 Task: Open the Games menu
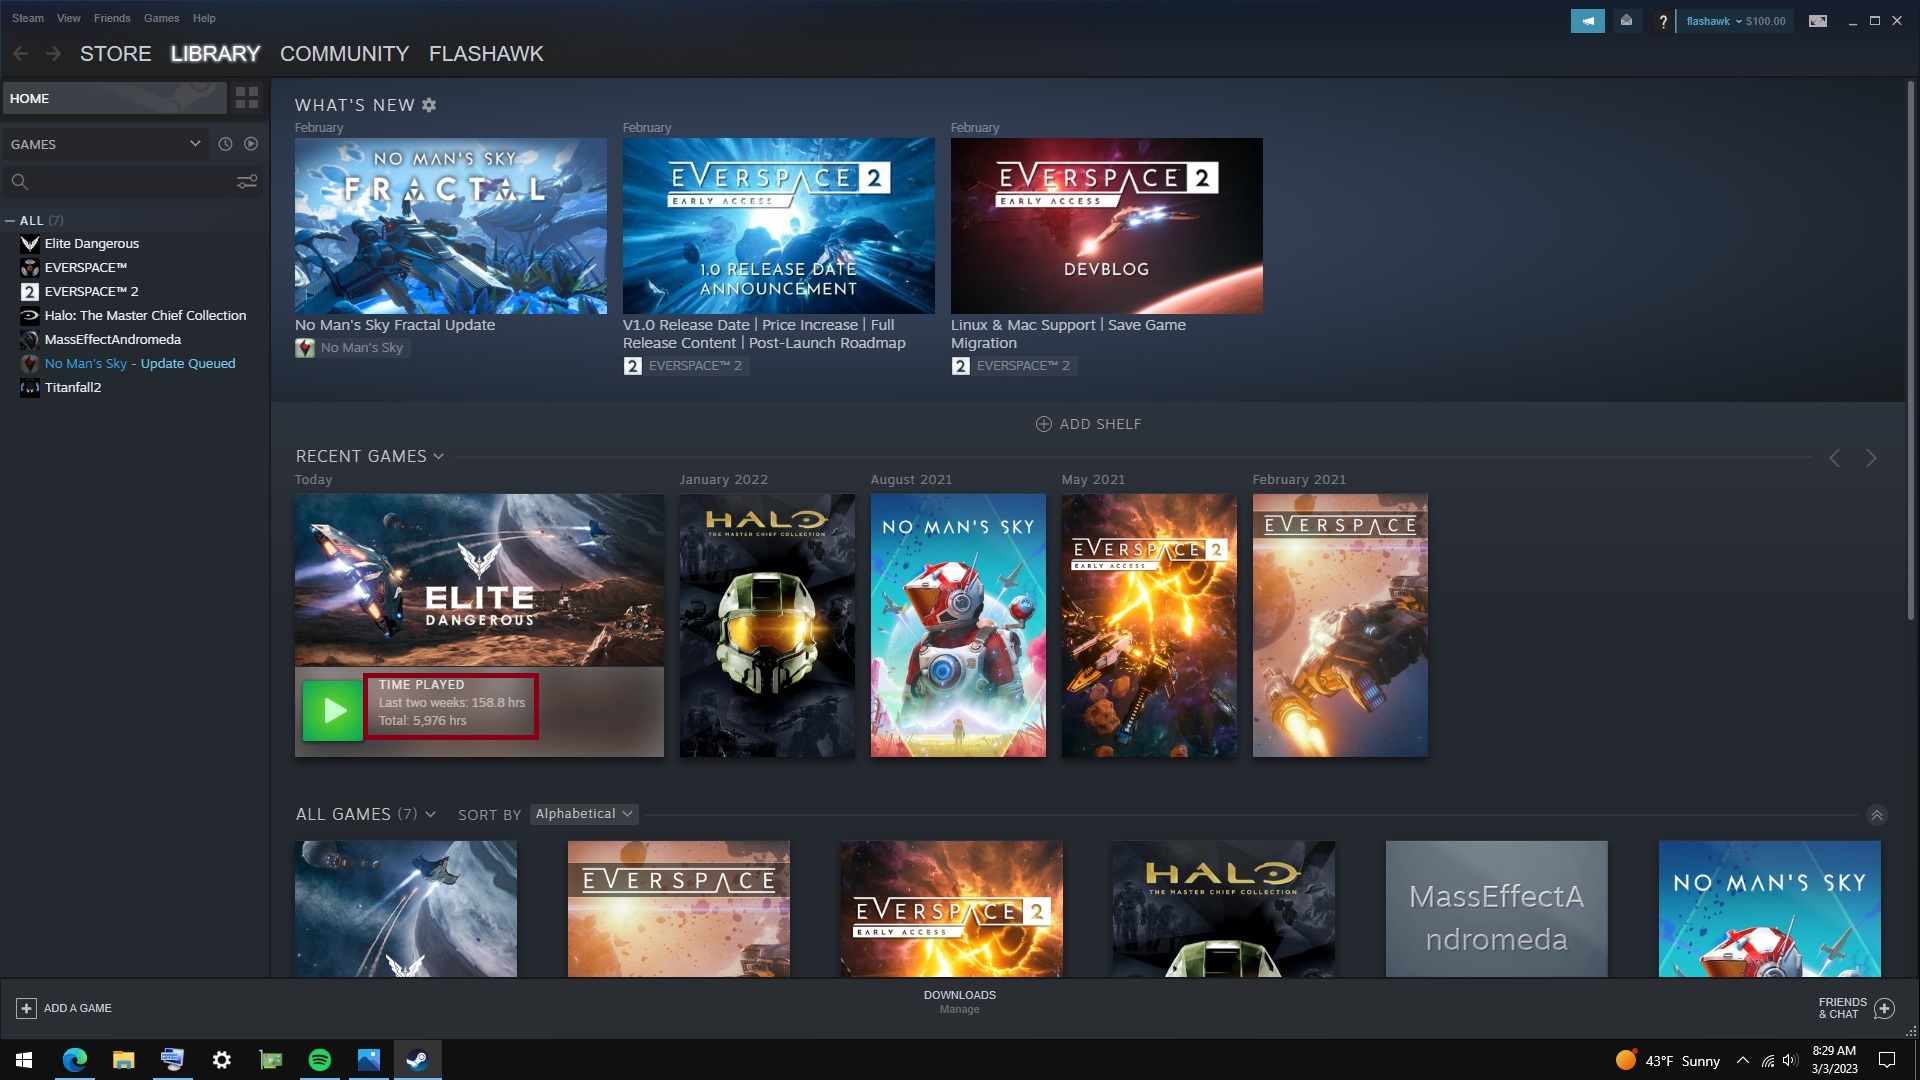coord(161,18)
